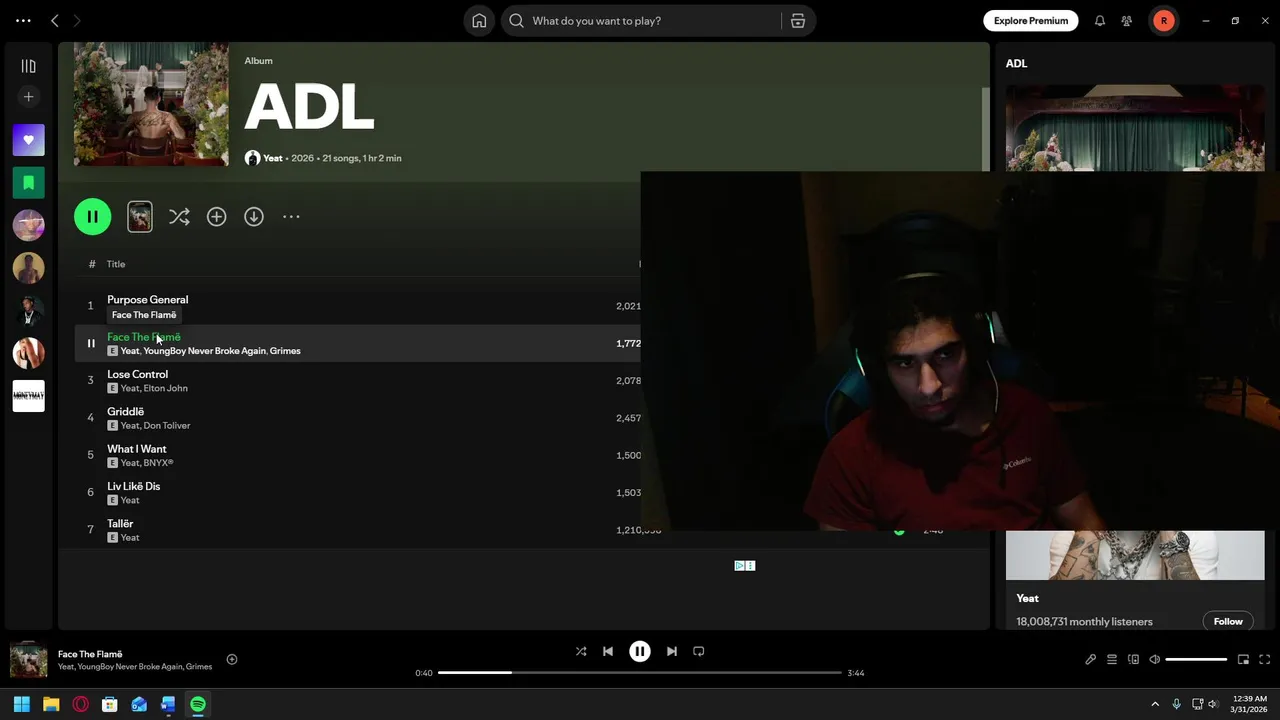Open Yeat name in artist card
1280x720 pixels.
coord(1028,598)
